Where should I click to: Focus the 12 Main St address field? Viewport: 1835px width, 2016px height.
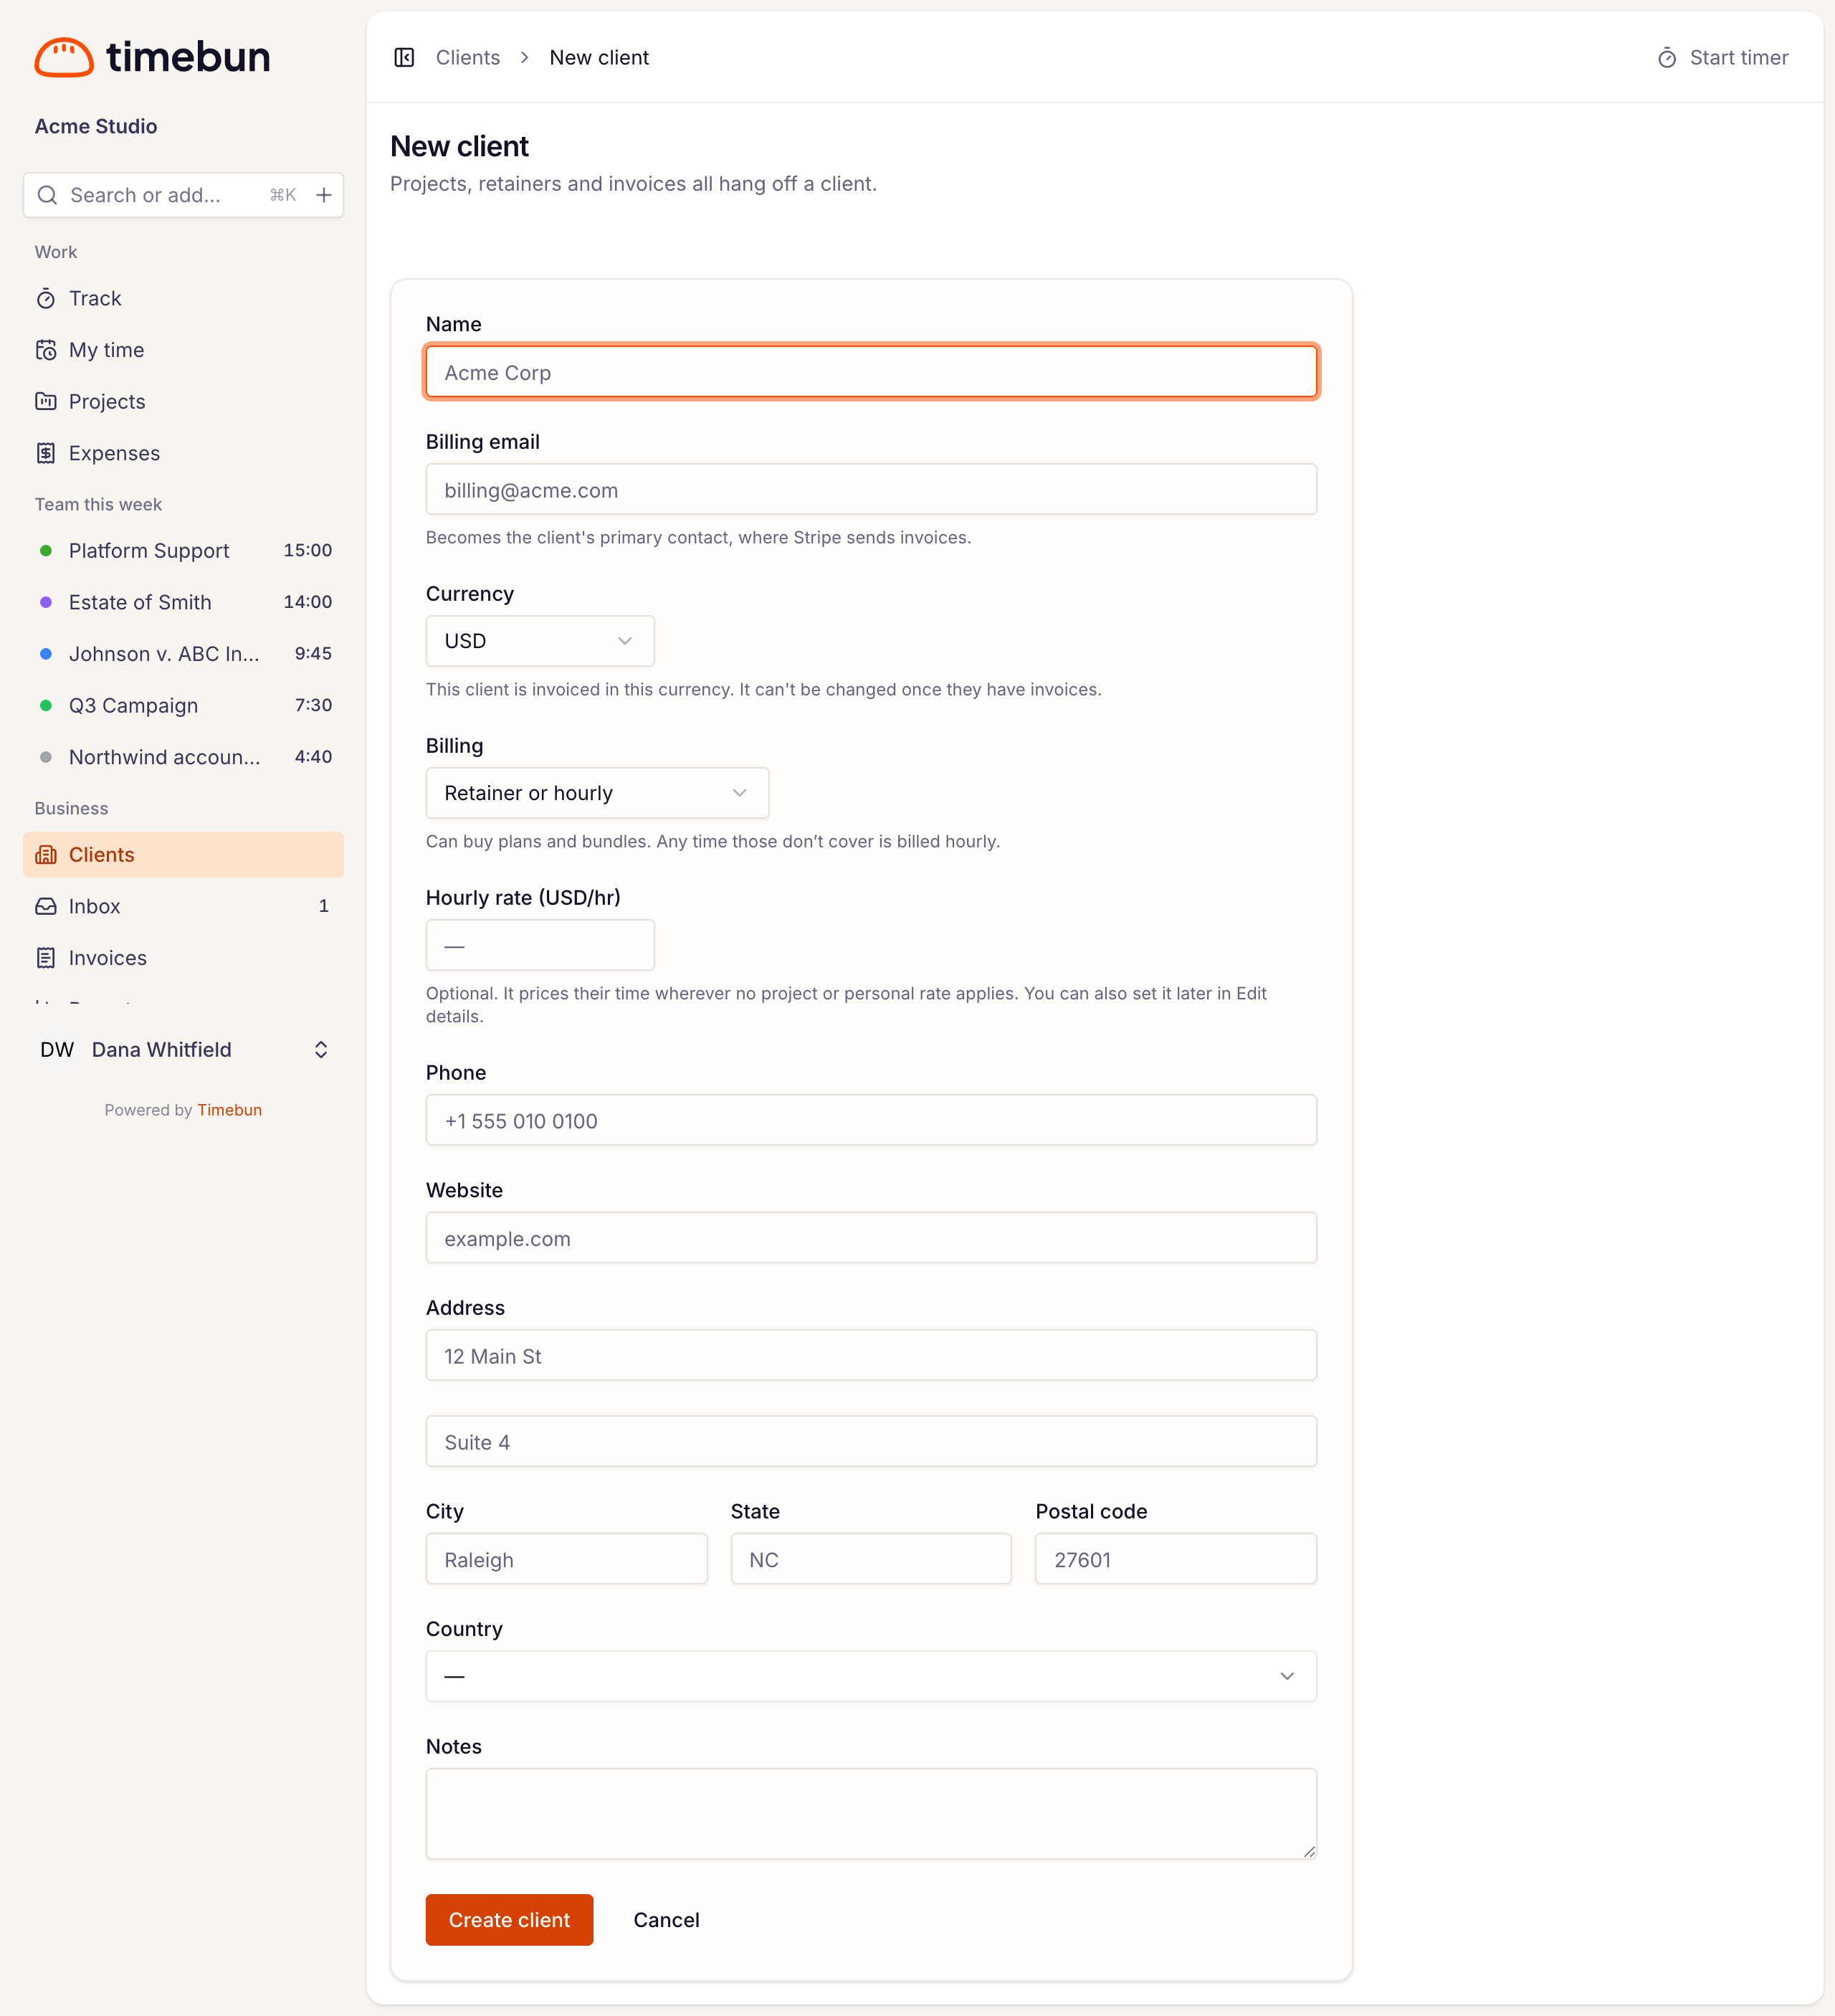pyautogui.click(x=871, y=1356)
